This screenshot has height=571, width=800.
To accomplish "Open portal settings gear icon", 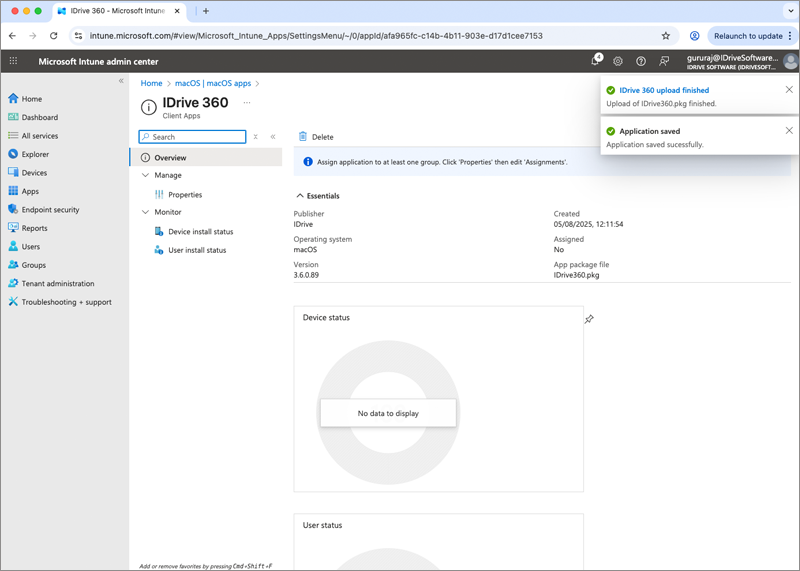I will (618, 61).
